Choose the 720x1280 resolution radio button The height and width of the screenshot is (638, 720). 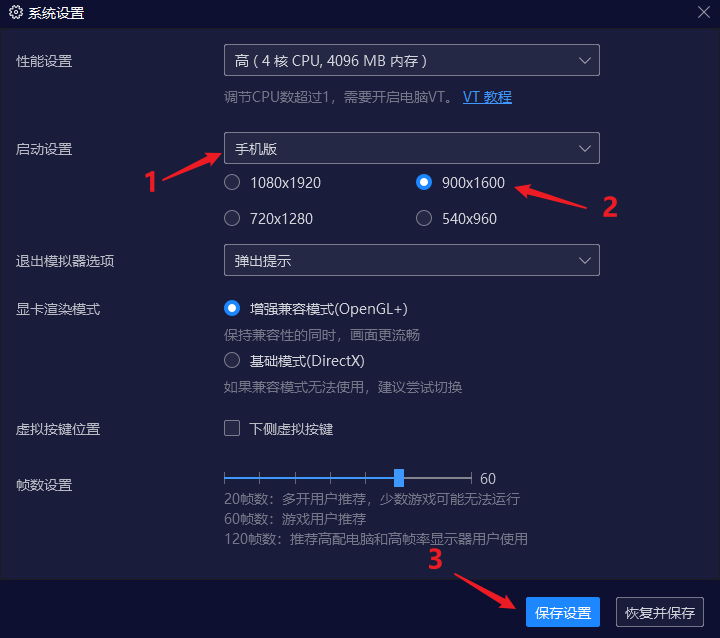pyautogui.click(x=232, y=218)
